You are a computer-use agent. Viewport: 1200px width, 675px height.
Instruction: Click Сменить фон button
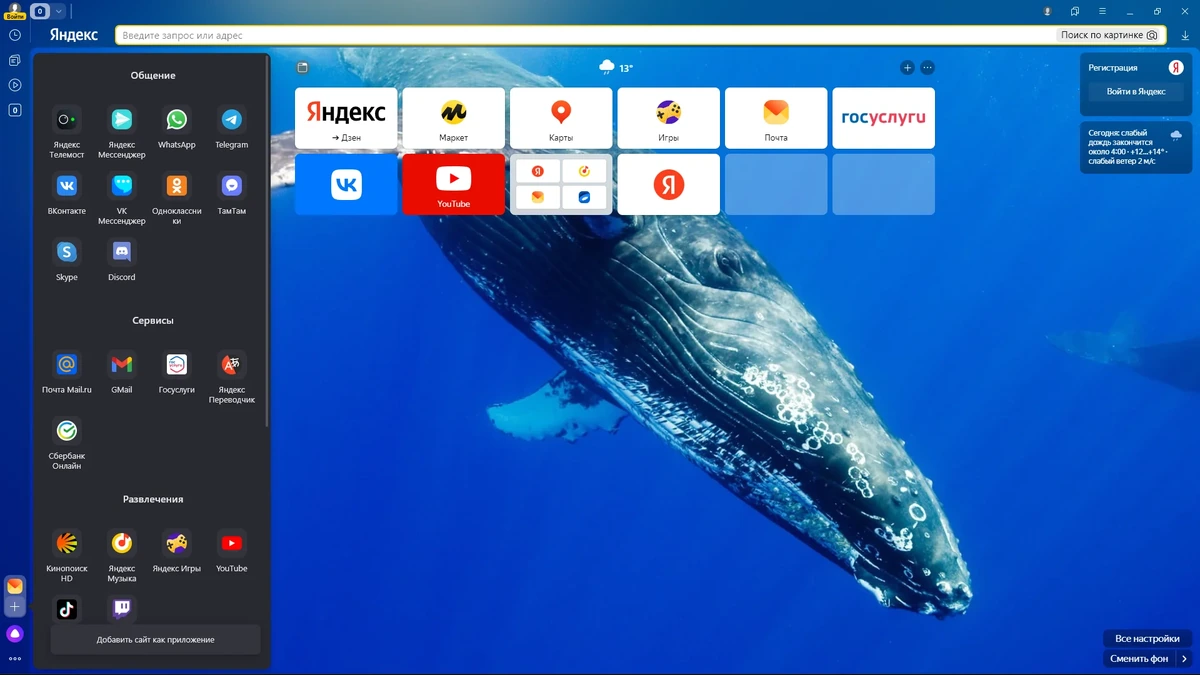(x=1139, y=659)
